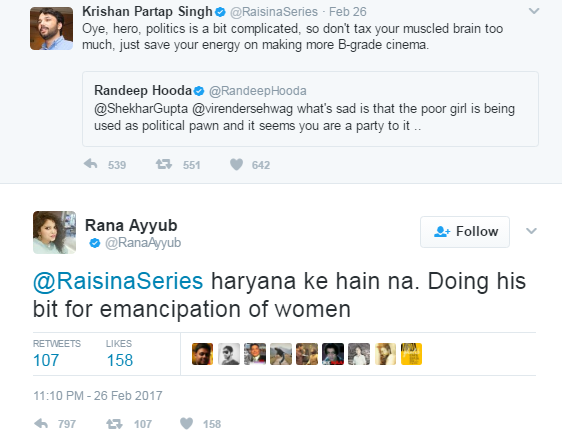
Task: Open @RandeepHooda handle in quoted tweet
Action: coord(257,91)
